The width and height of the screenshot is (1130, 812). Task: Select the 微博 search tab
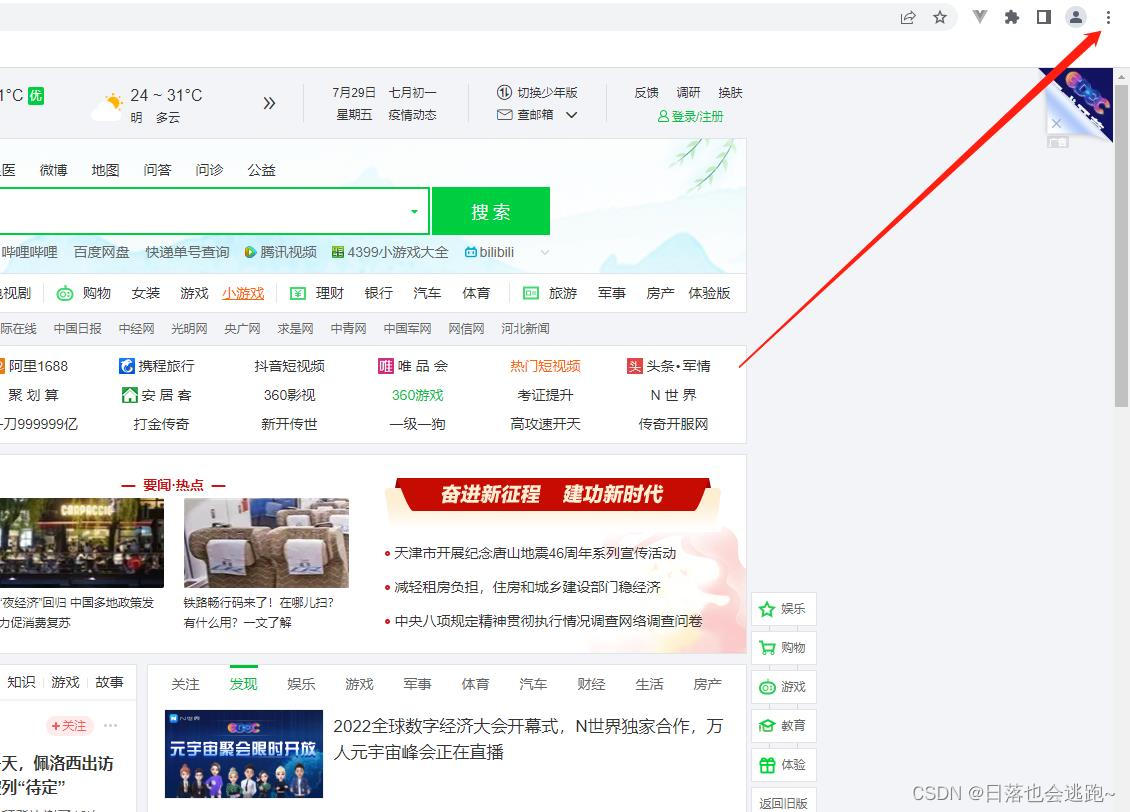53,170
